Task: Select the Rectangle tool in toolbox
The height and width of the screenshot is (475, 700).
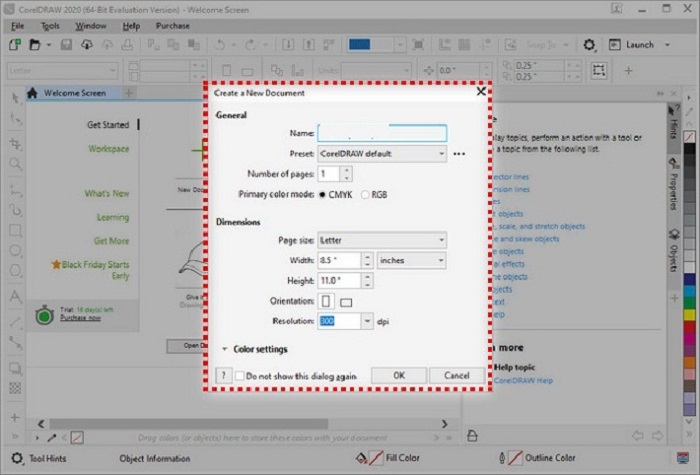Action: 15,230
